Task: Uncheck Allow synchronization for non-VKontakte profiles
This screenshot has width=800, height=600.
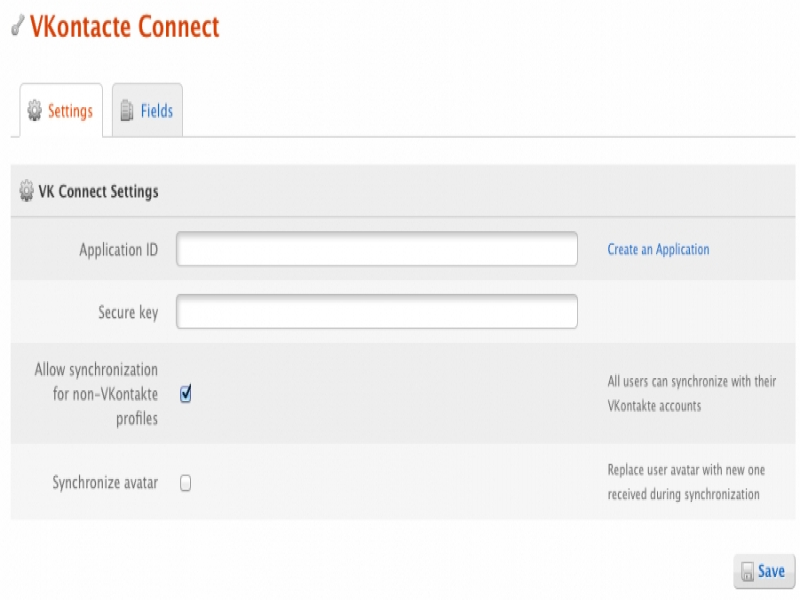Action: pos(186,394)
